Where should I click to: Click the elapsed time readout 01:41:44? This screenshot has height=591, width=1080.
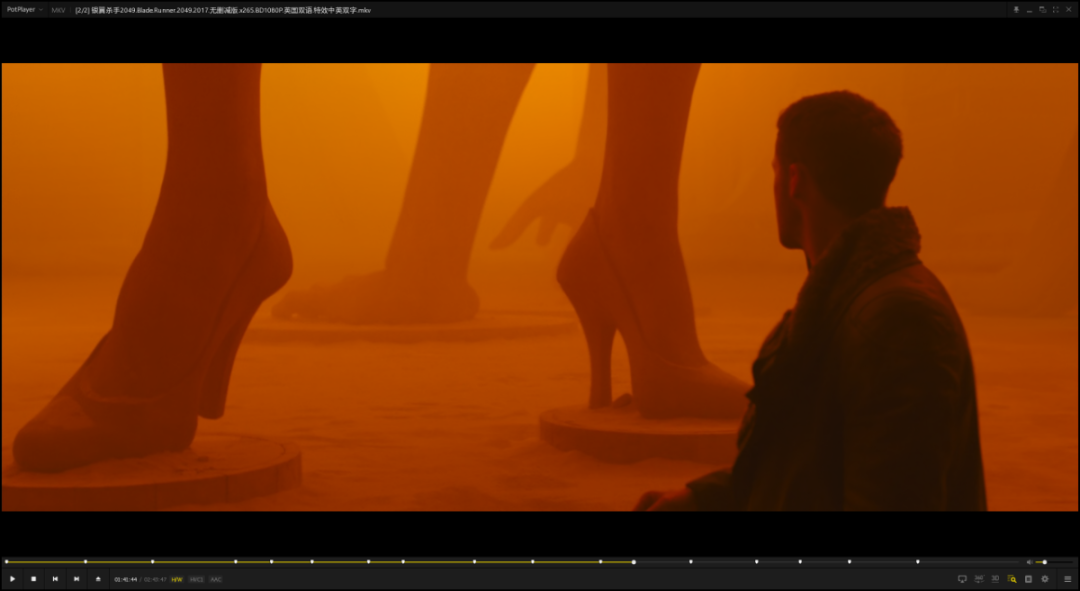pyautogui.click(x=125, y=579)
